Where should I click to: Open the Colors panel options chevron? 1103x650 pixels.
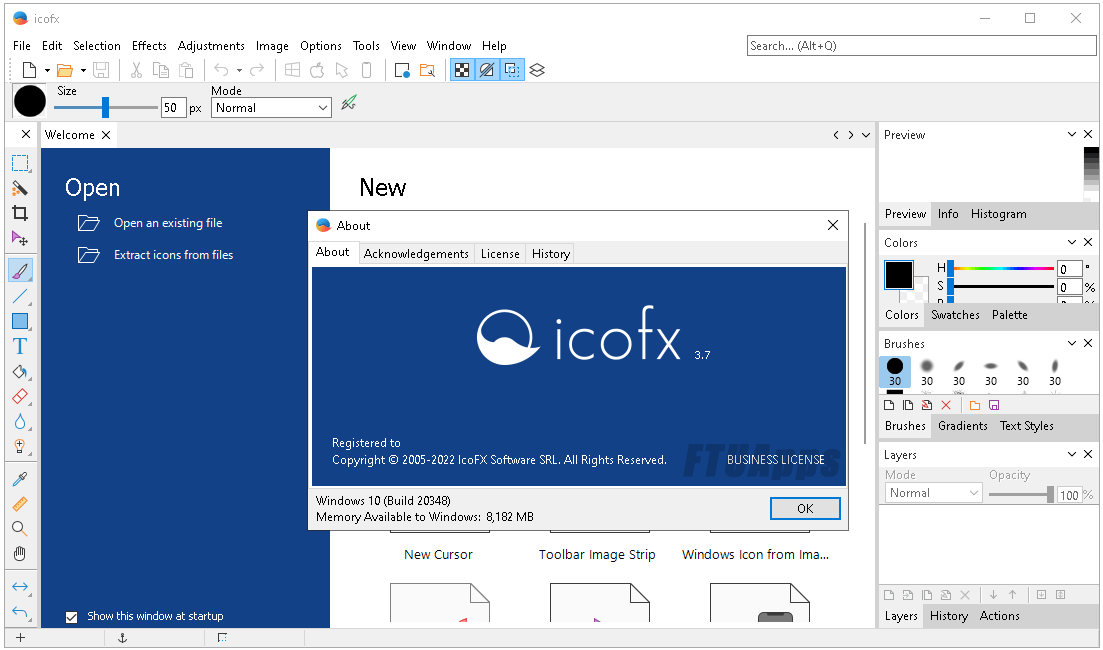pyautogui.click(x=1071, y=242)
